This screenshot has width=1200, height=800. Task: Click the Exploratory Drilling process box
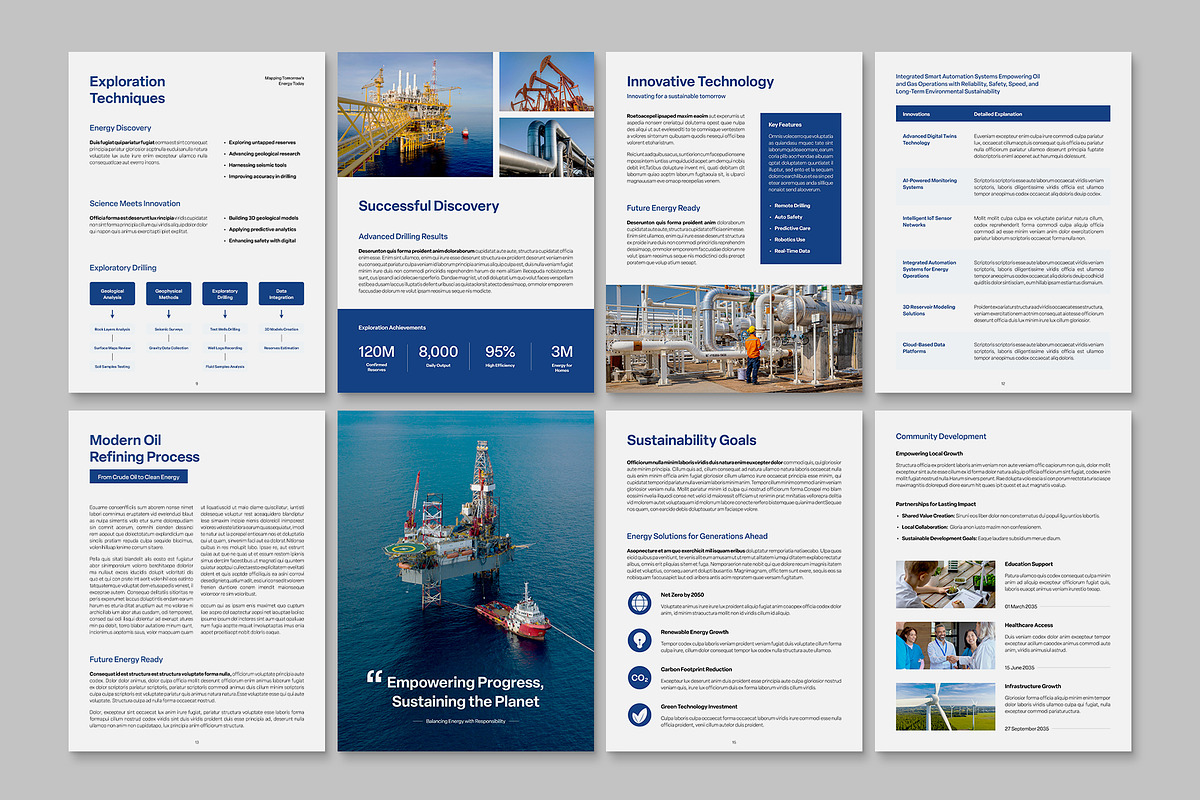coord(224,293)
